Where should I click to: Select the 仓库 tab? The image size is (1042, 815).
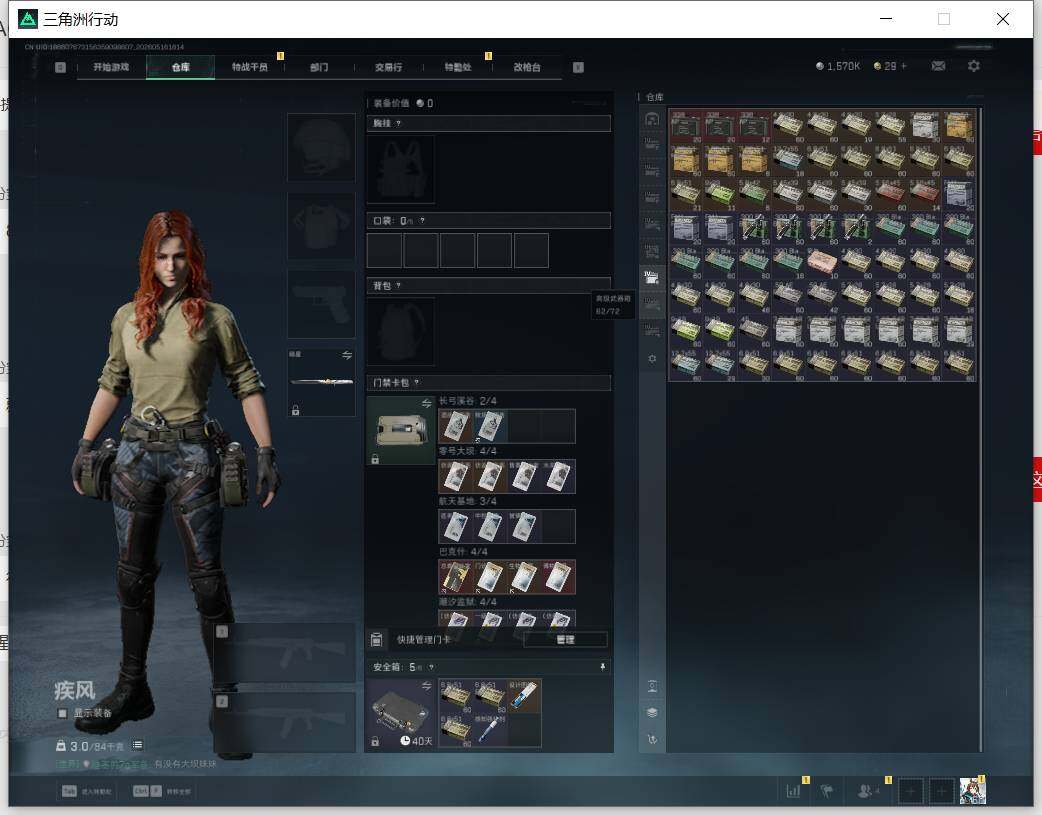coord(181,67)
